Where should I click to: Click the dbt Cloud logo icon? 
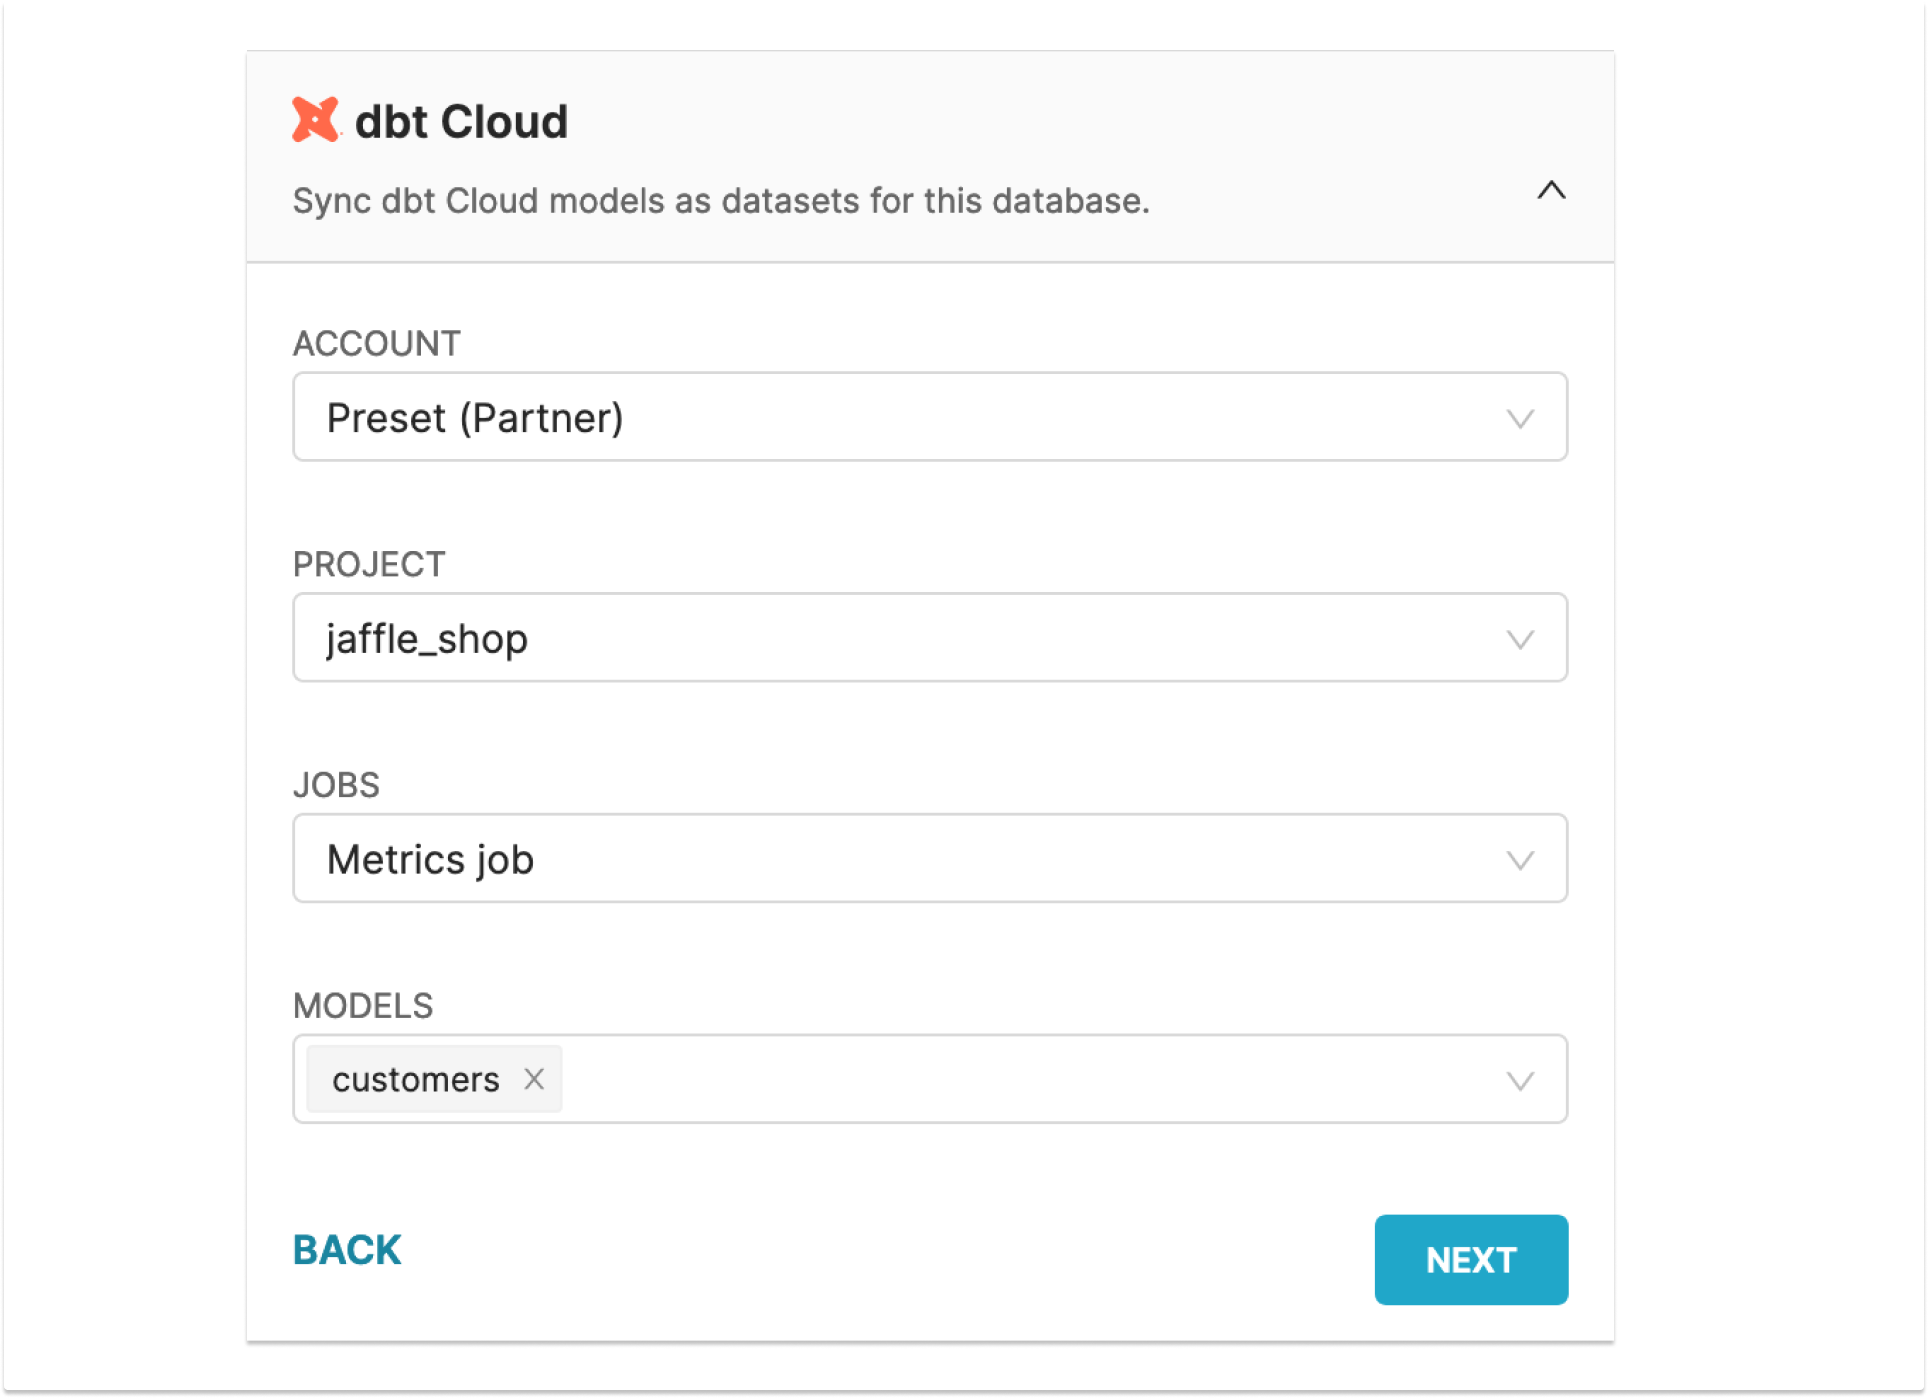click(316, 120)
